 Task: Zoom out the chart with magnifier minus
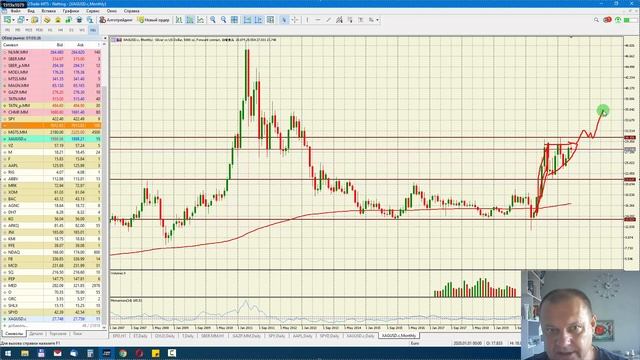(x=223, y=20)
